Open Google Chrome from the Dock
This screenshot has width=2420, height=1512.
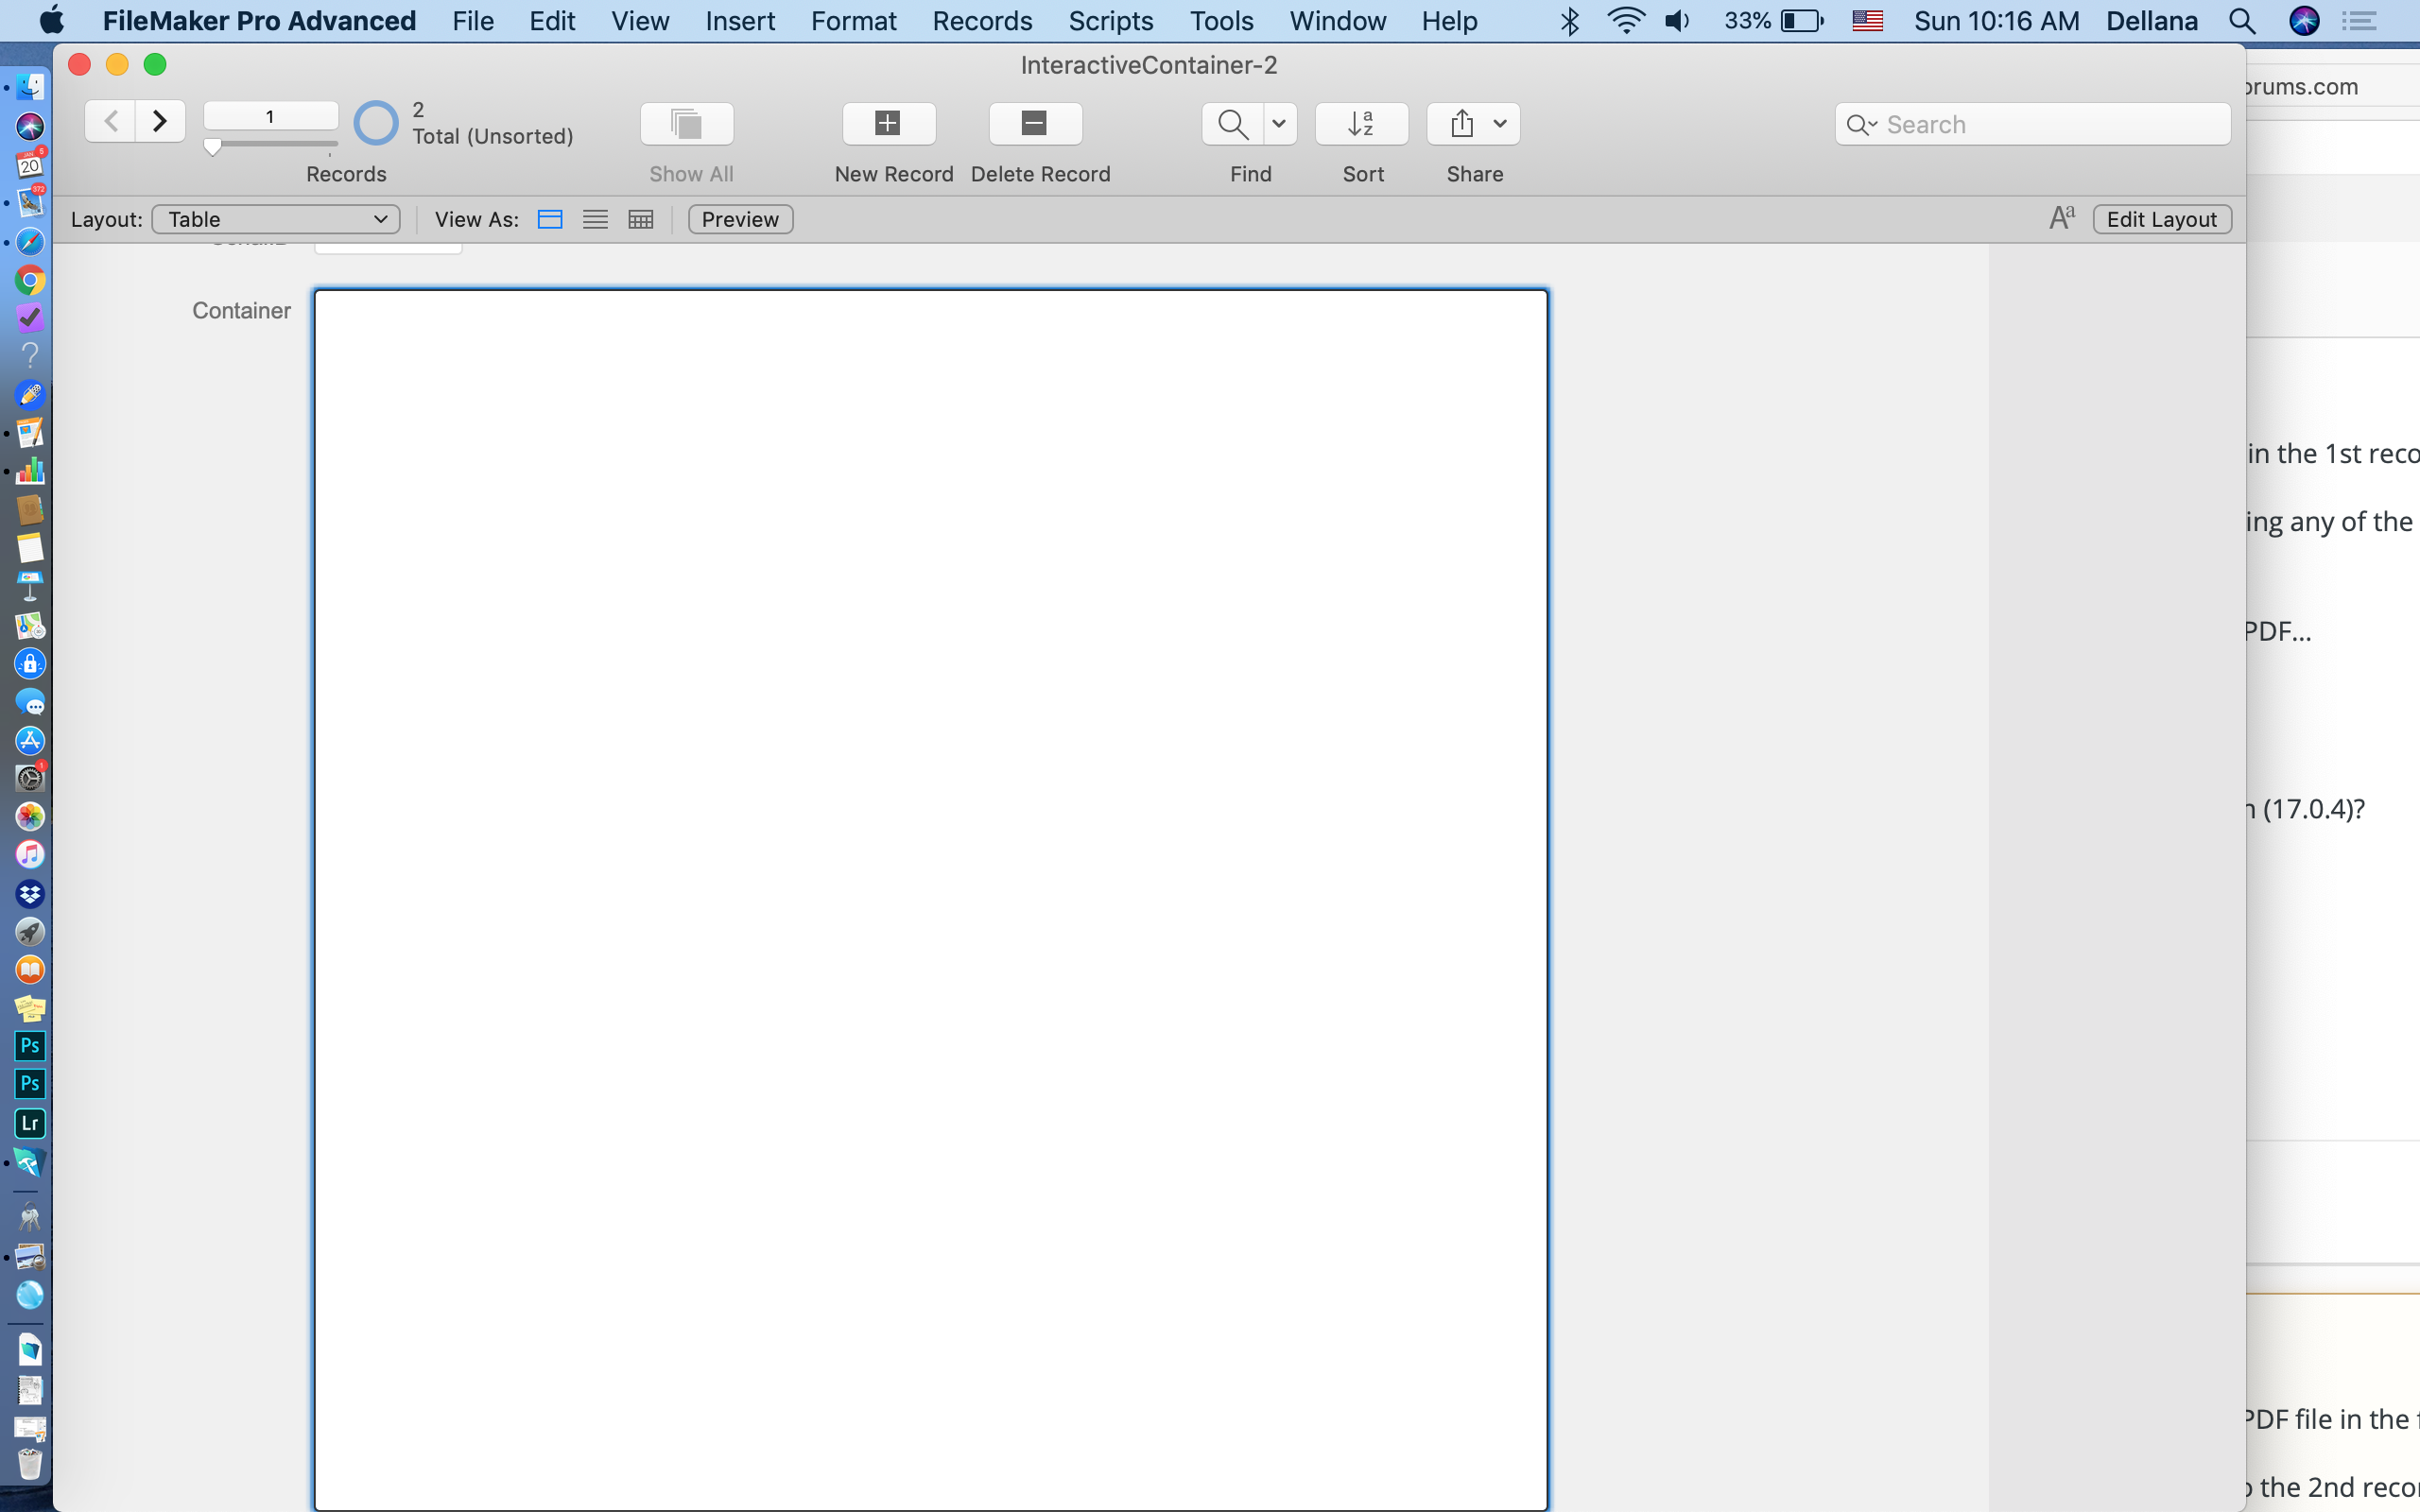click(30, 281)
